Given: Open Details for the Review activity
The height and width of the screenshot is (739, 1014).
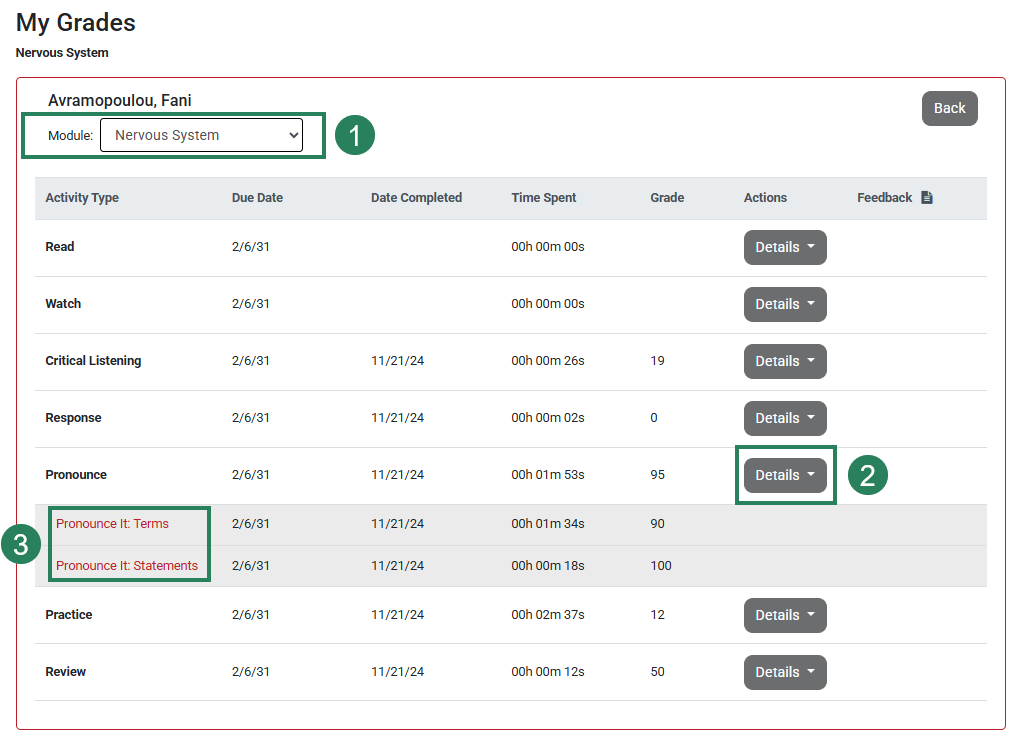Looking at the screenshot, I should coord(784,671).
